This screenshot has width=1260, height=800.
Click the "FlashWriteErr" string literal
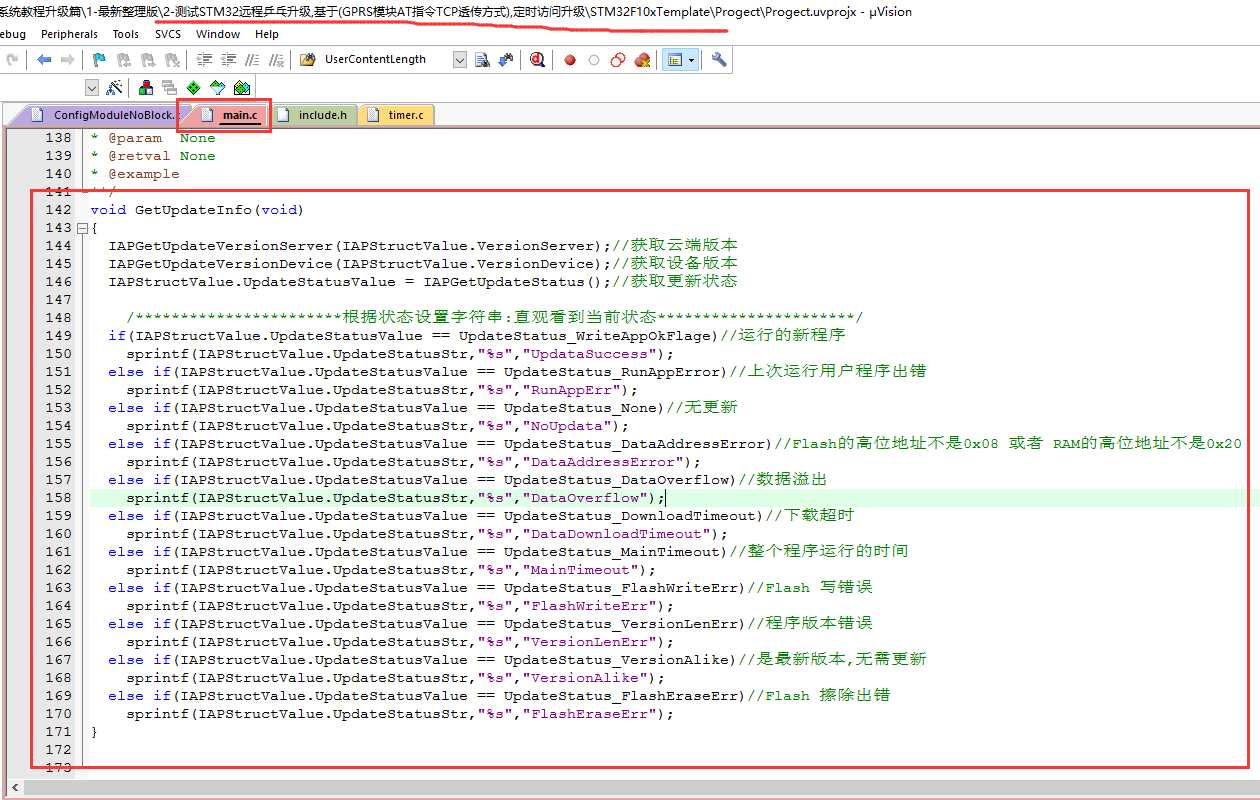[590, 606]
